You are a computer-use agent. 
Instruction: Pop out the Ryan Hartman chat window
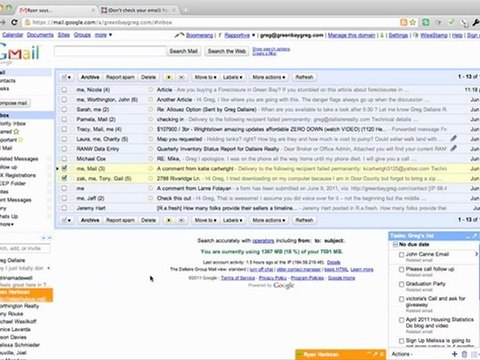(x=375, y=354)
